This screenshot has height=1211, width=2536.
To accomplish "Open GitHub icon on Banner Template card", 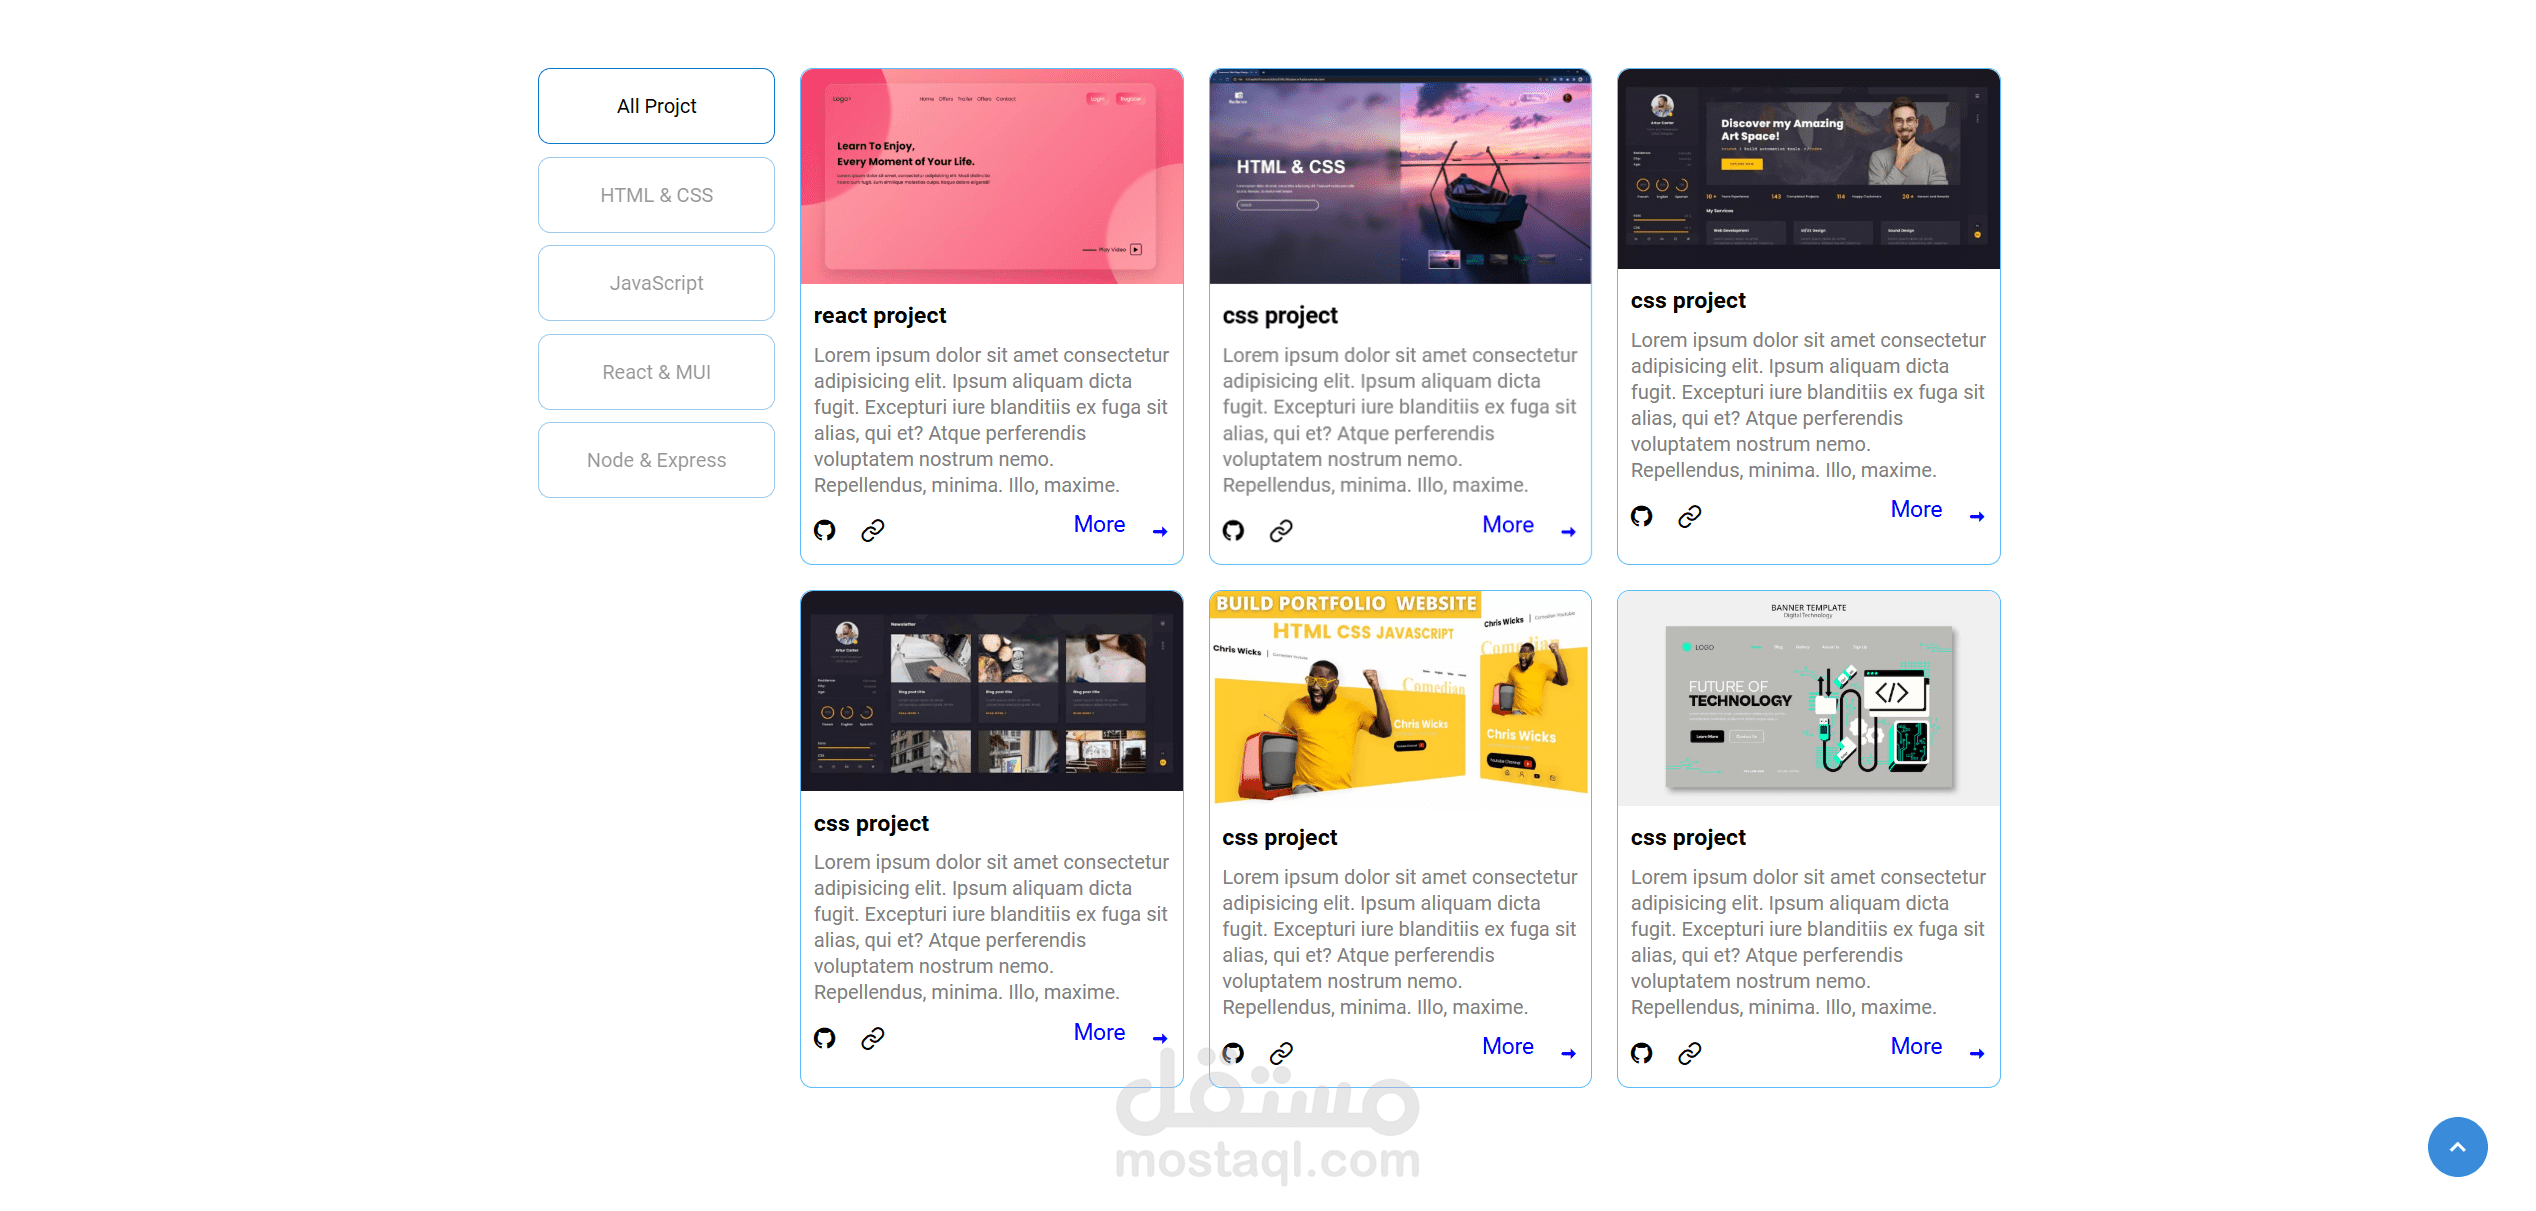I will [x=1641, y=1053].
